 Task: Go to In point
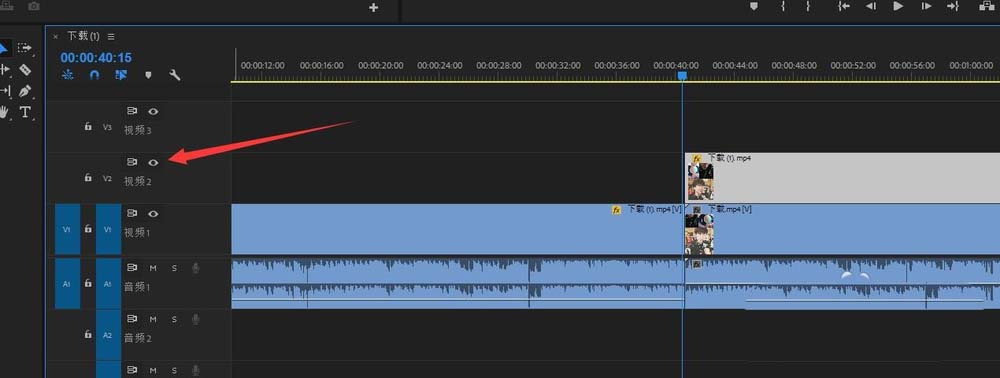(x=844, y=6)
